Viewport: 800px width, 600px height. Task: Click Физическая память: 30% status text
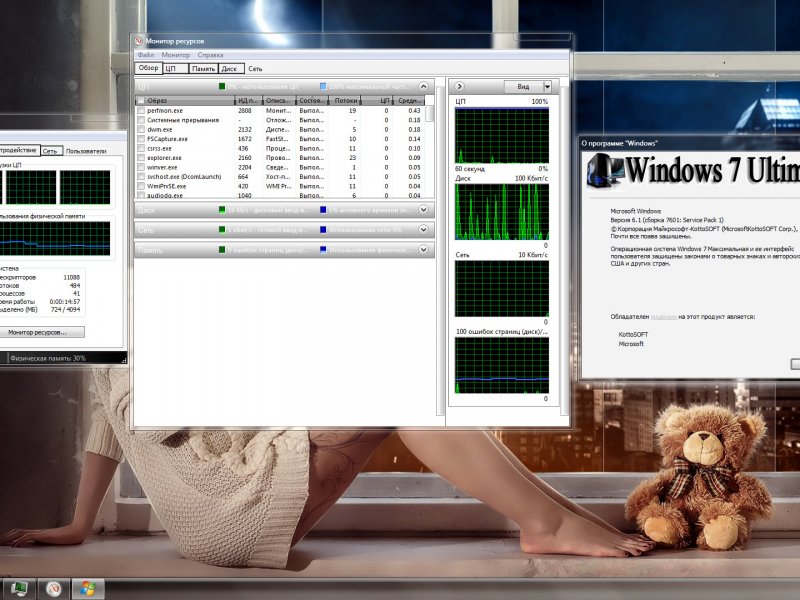(48, 358)
